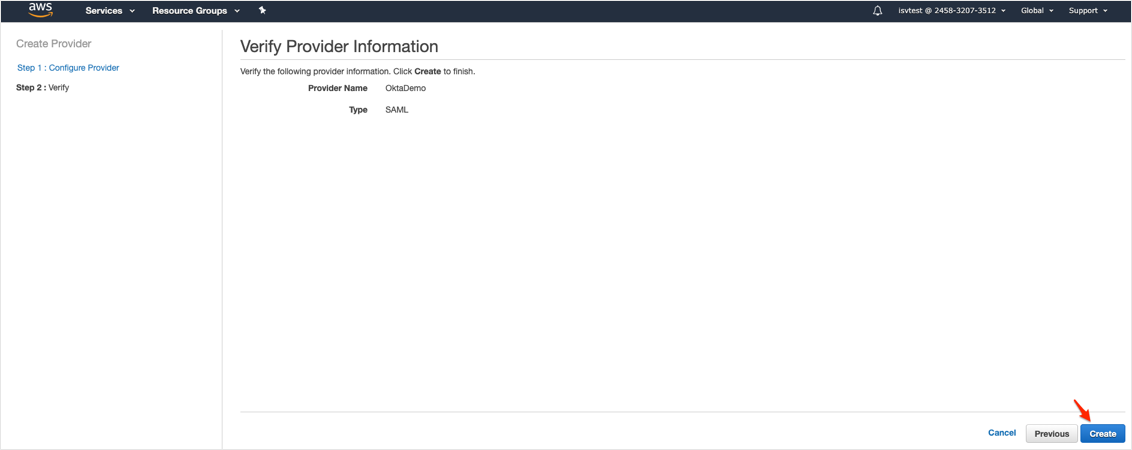Open the Support menu
Viewport: 1132px width, 450px height.
coord(1088,11)
